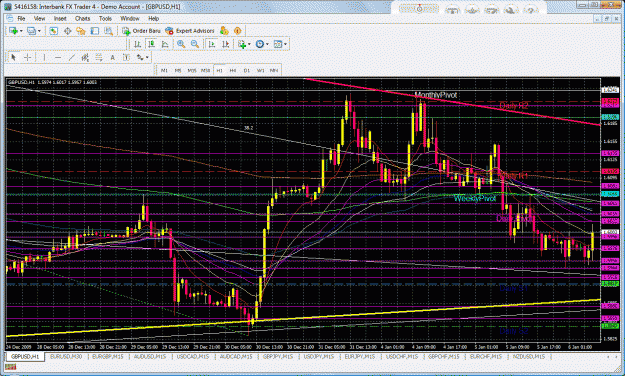The image size is (625, 376).
Task: Click the Periods clock icon
Action: (260, 44)
